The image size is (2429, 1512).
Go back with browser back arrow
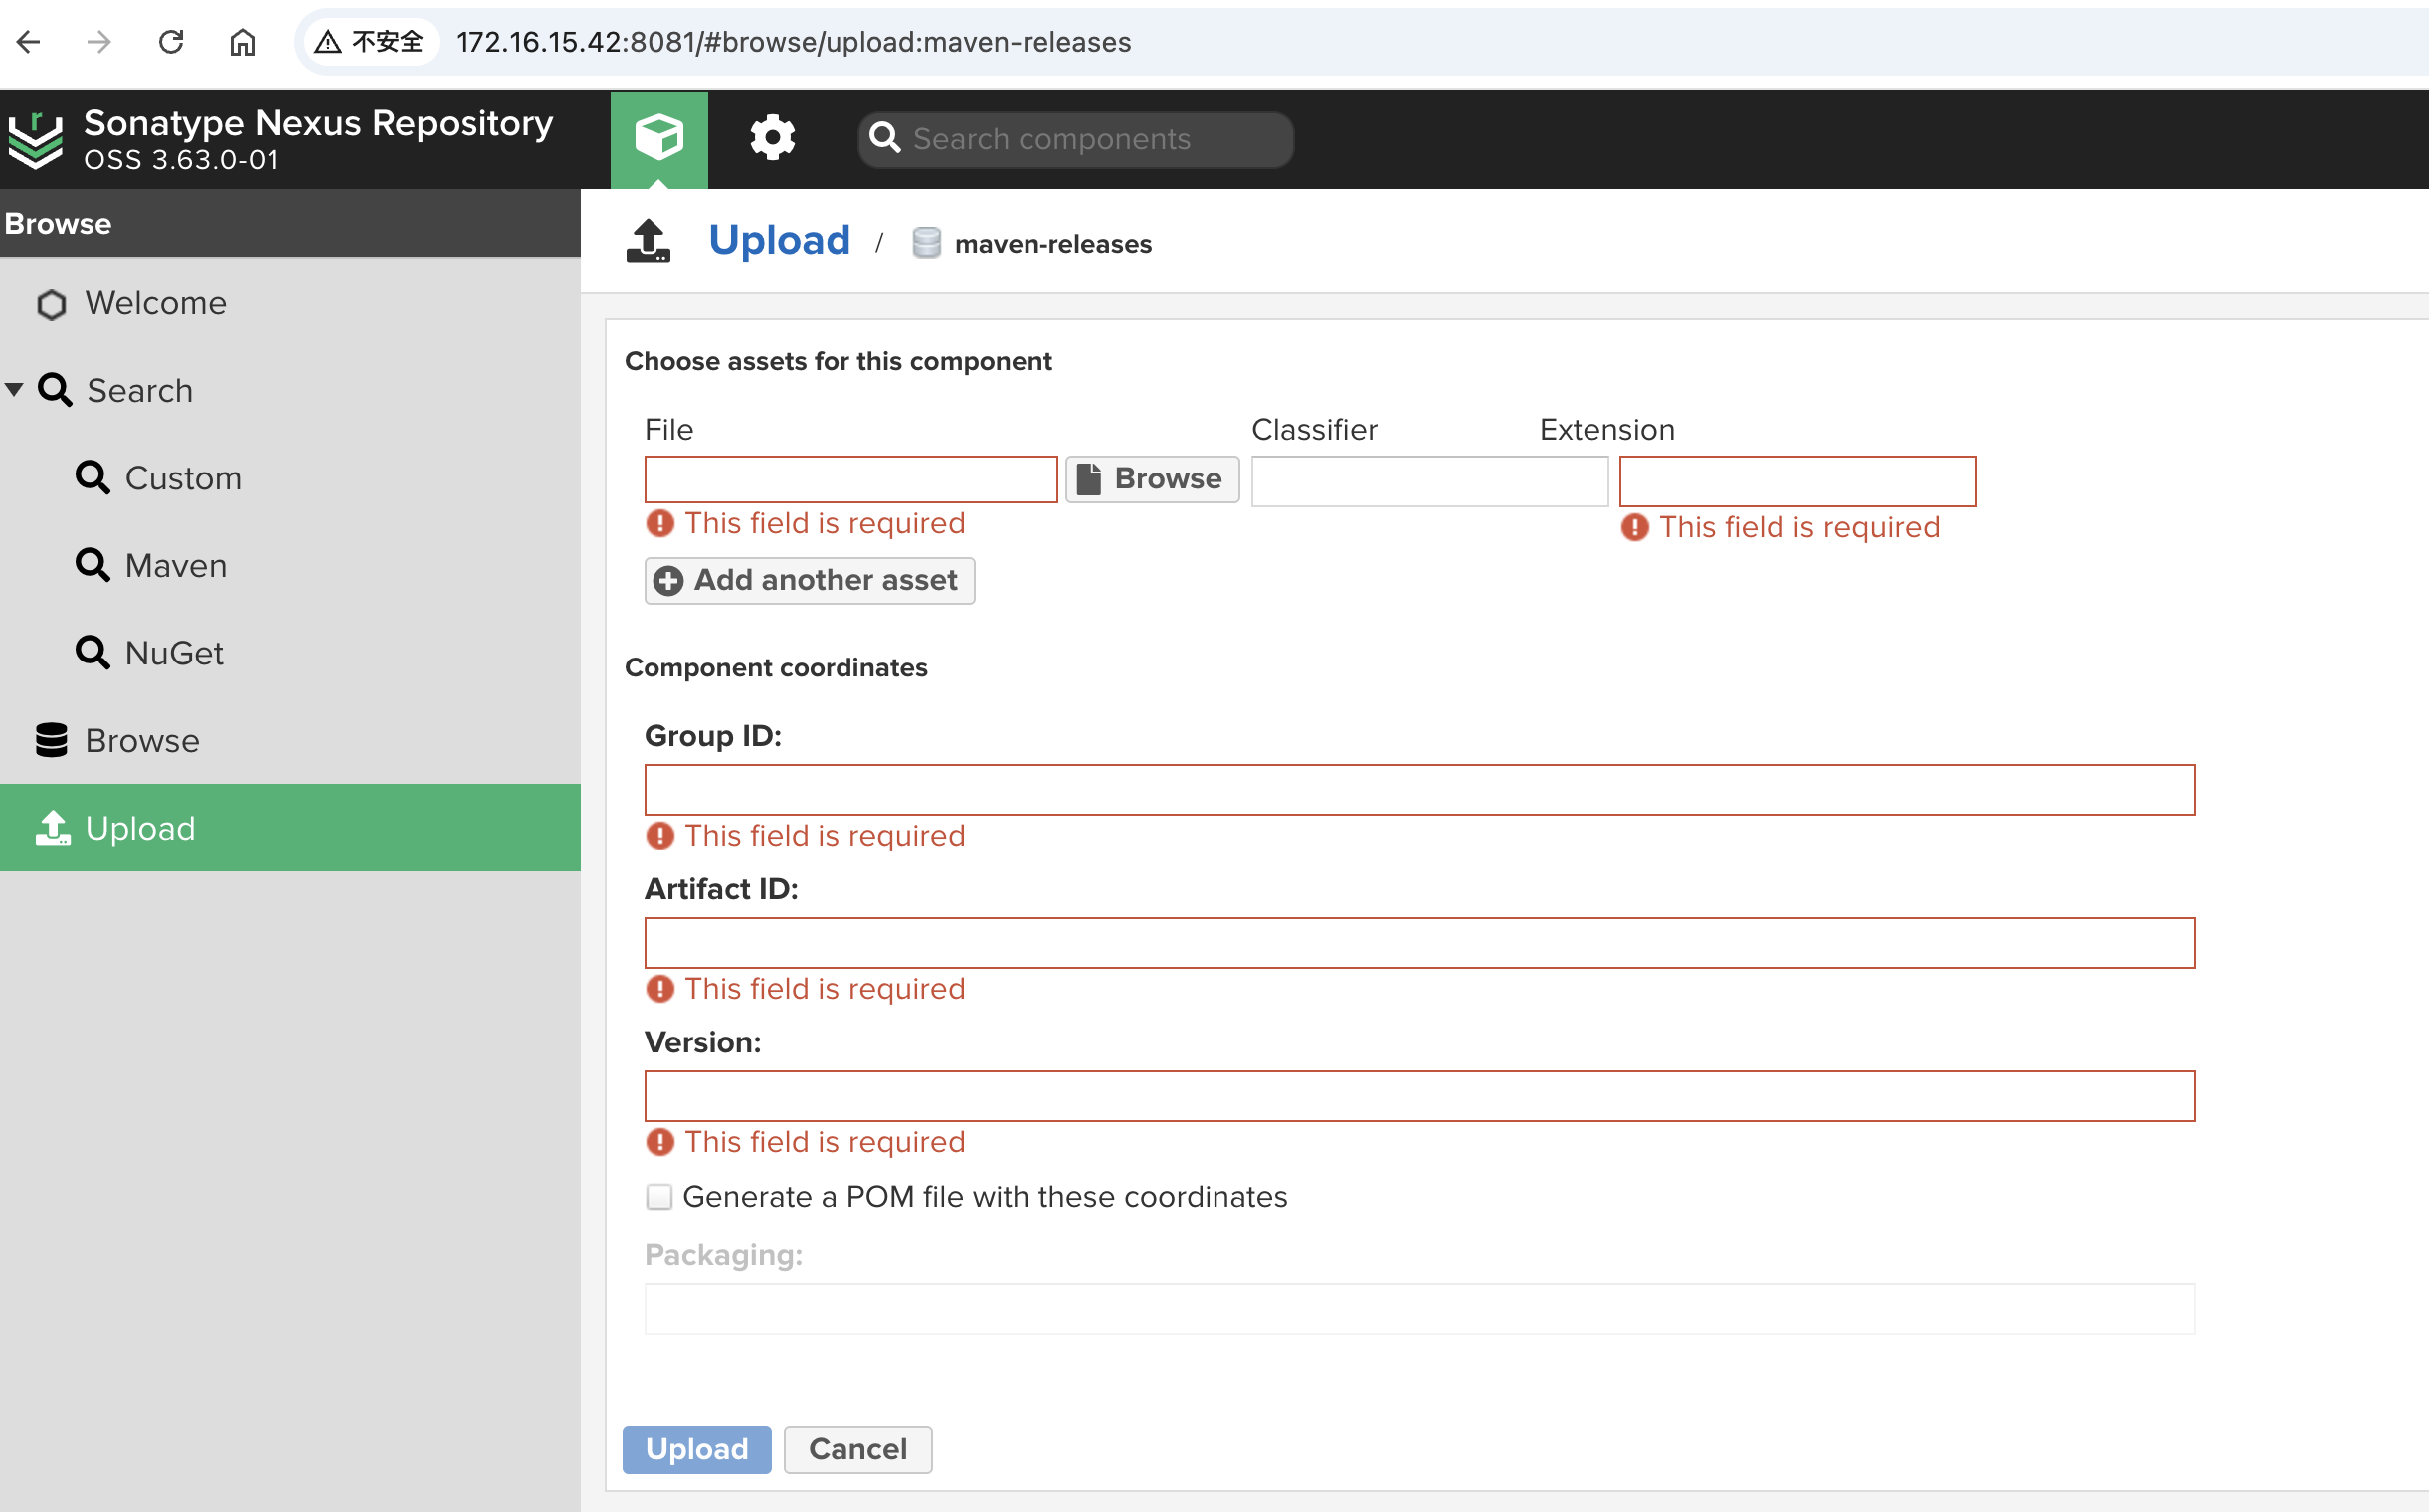[29, 42]
